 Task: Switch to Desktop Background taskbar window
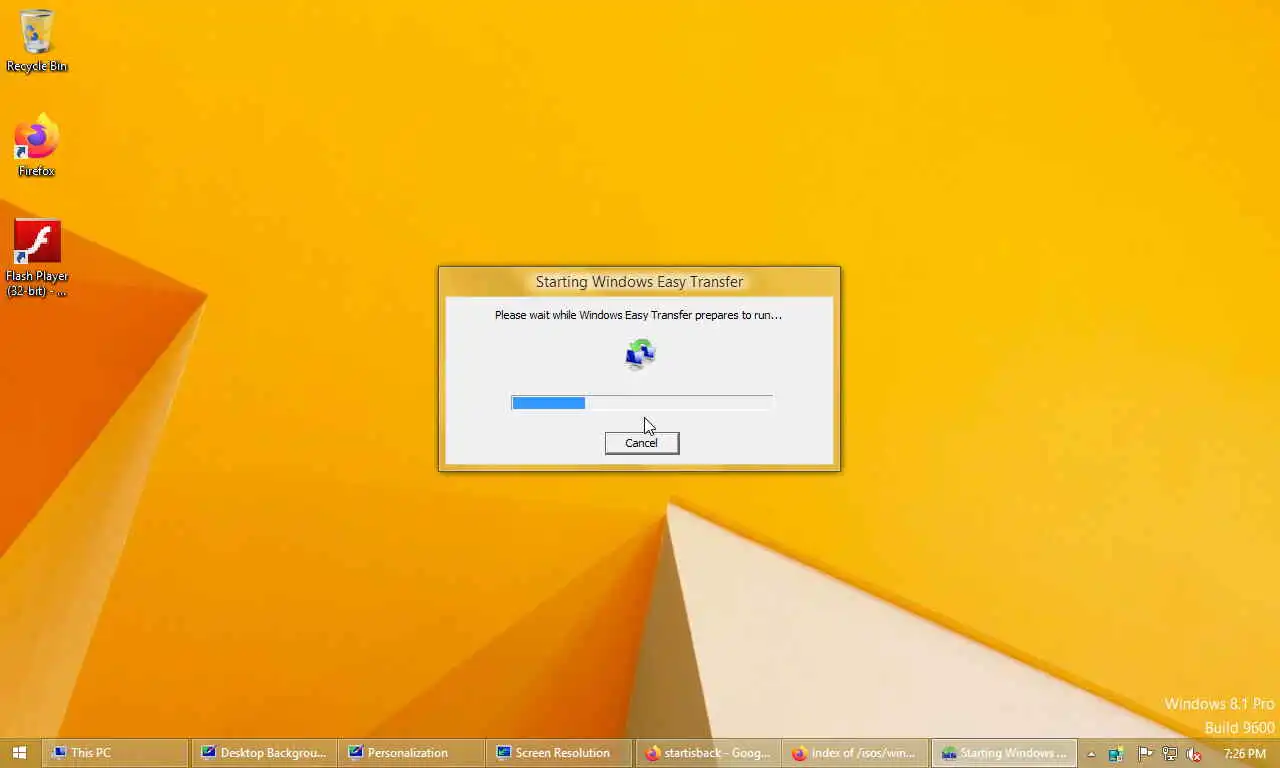(264, 753)
